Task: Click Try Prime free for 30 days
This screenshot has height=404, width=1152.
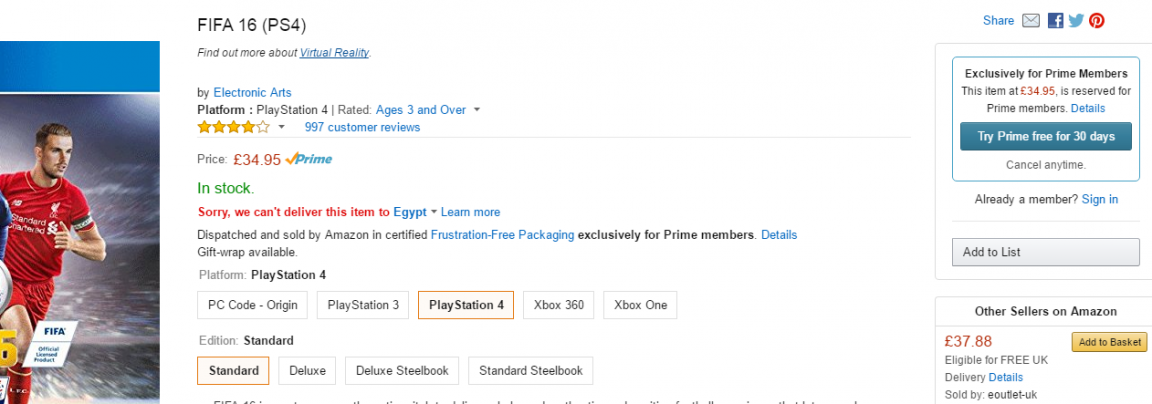Action: [x=1045, y=137]
